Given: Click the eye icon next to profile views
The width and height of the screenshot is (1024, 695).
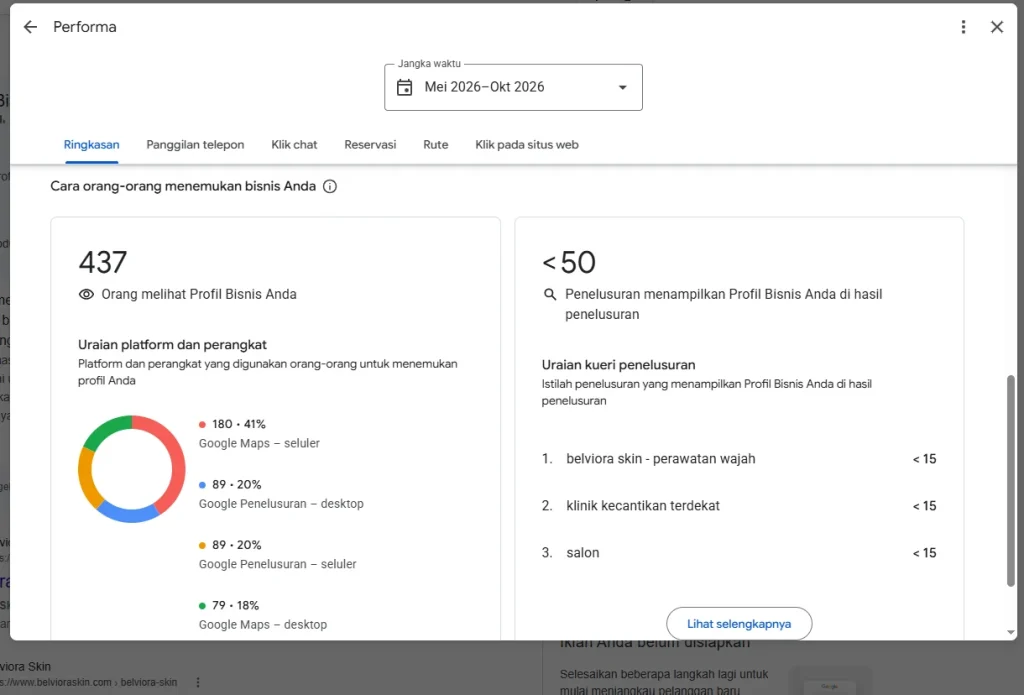Looking at the screenshot, I should 86,295.
